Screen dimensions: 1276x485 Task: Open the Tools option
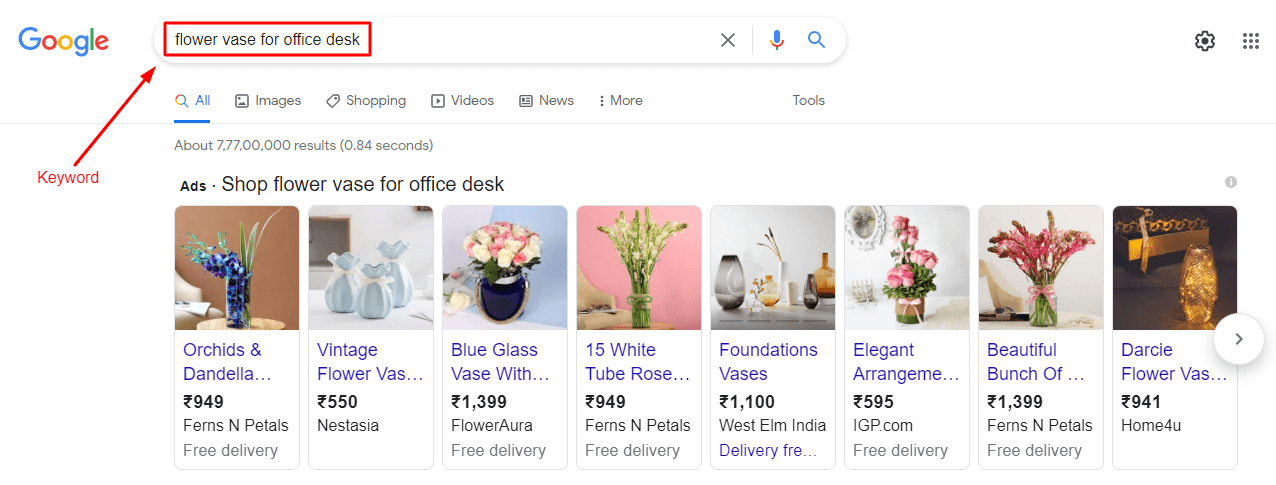809,101
